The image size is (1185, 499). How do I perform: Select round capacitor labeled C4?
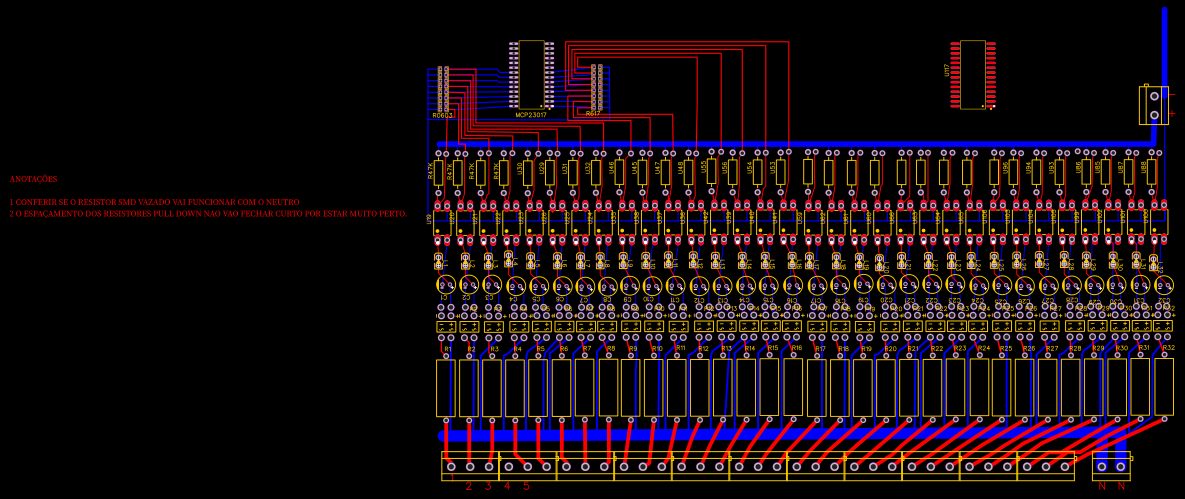point(516,287)
